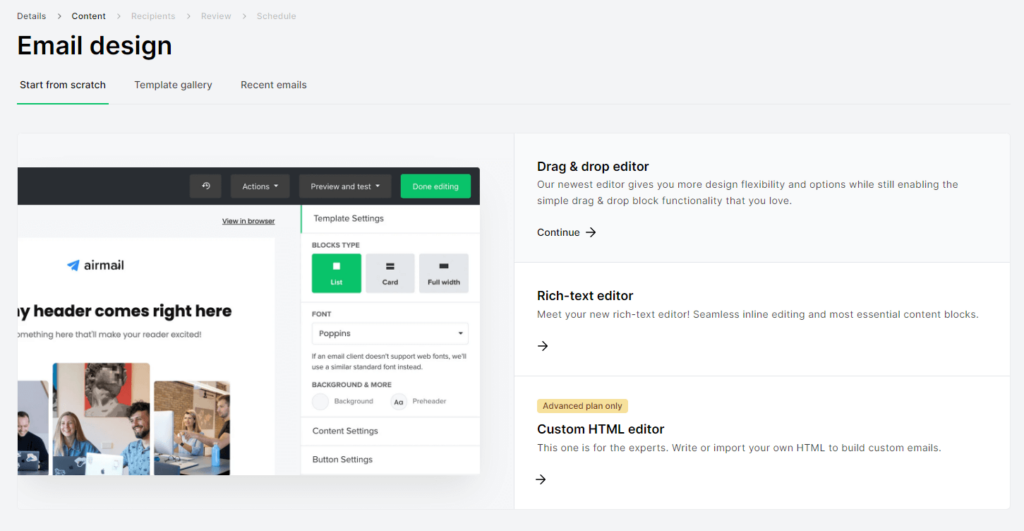Image resolution: width=1024 pixels, height=531 pixels.
Task: Go to Recipients breadcrumb step
Action: tap(153, 16)
